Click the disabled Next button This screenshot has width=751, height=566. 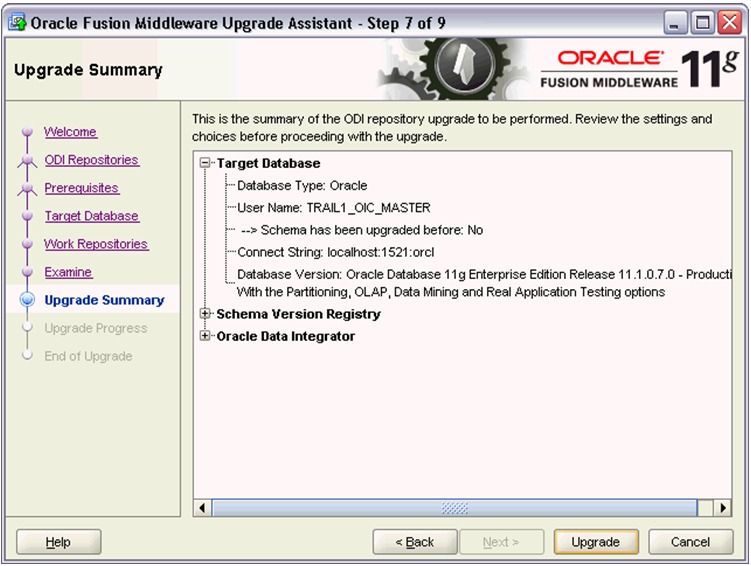[x=501, y=542]
